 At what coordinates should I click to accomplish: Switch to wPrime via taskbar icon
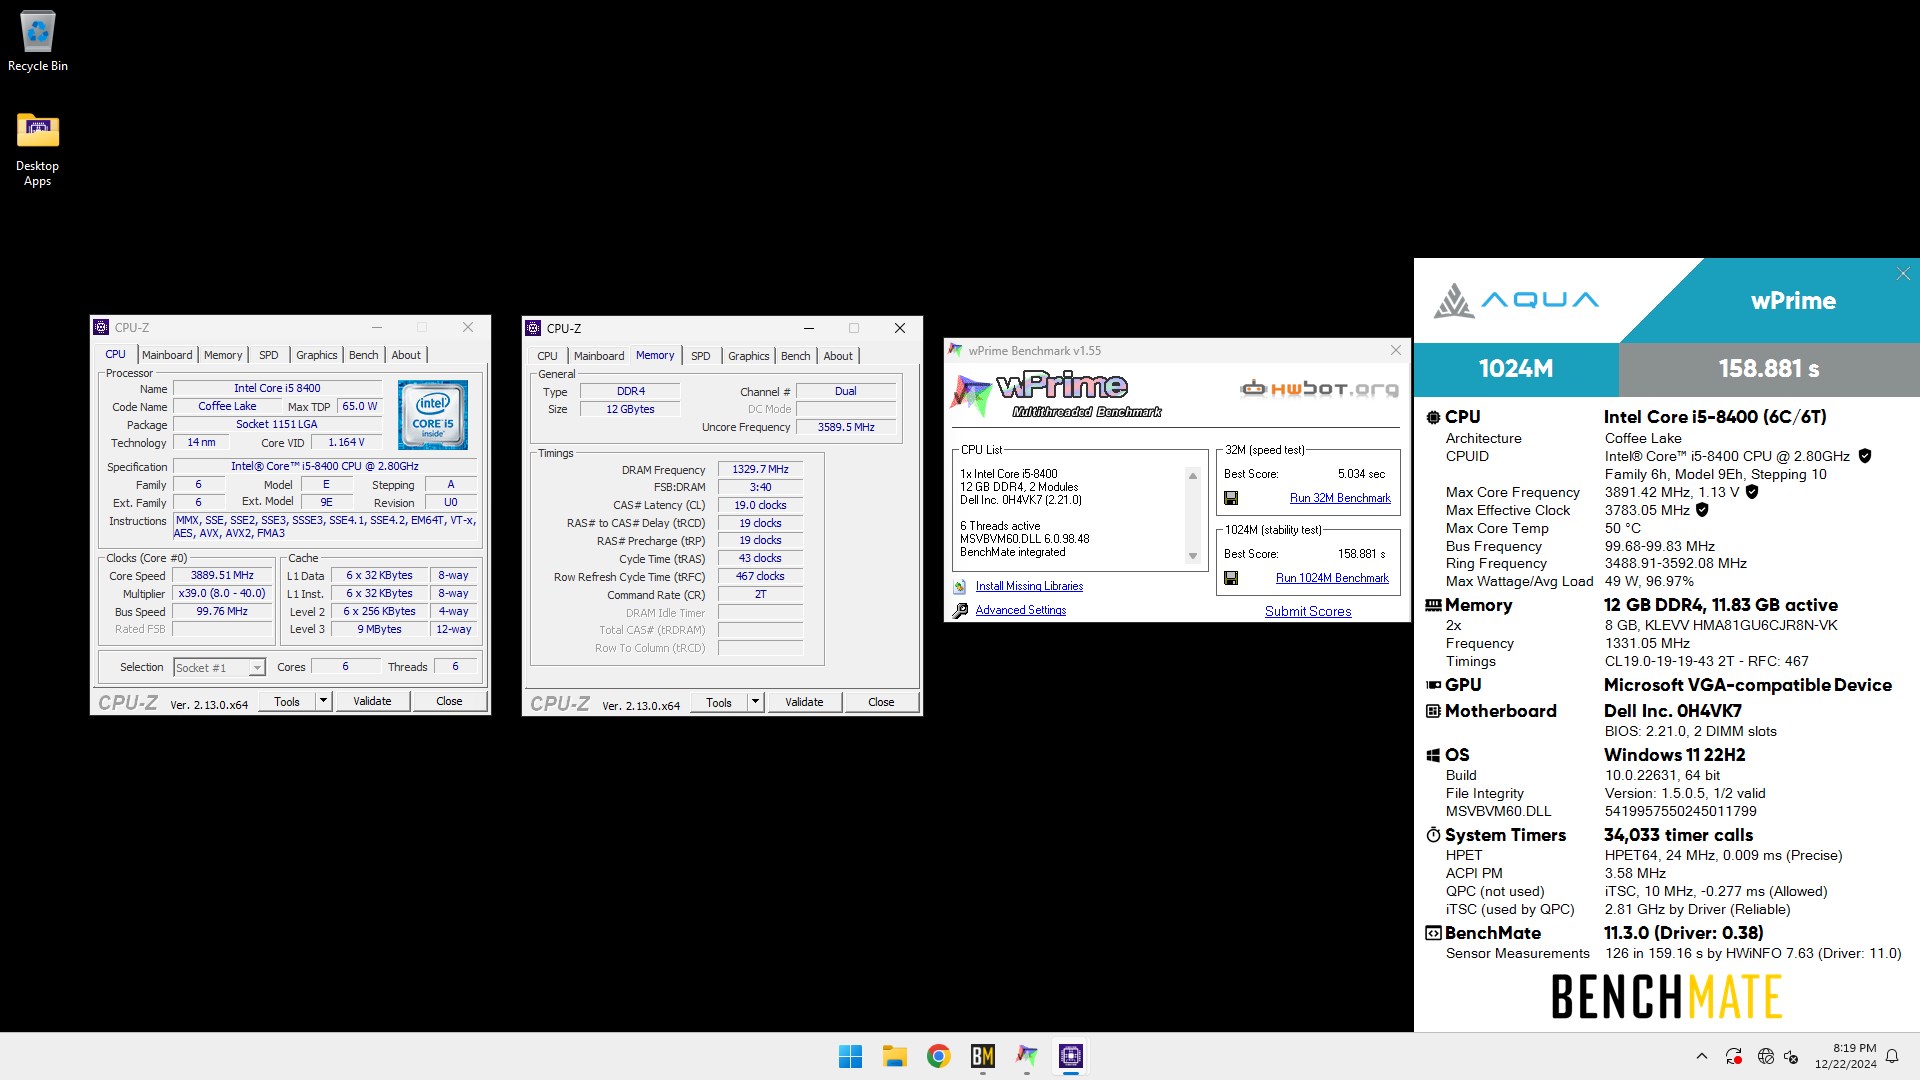[1027, 1056]
